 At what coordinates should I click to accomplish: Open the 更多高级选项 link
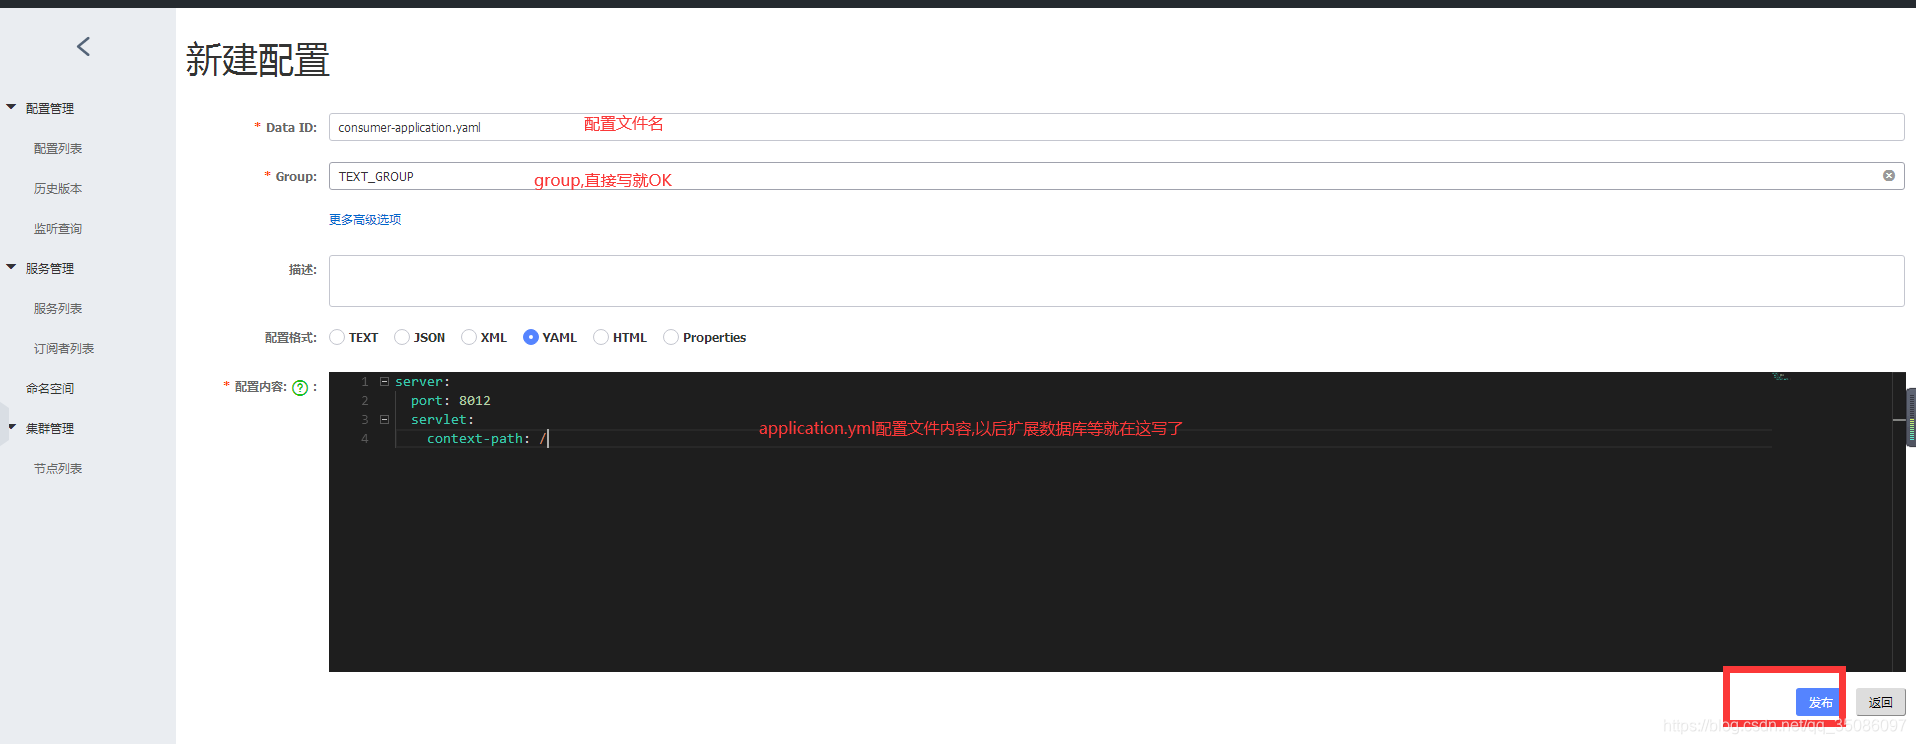tap(365, 219)
